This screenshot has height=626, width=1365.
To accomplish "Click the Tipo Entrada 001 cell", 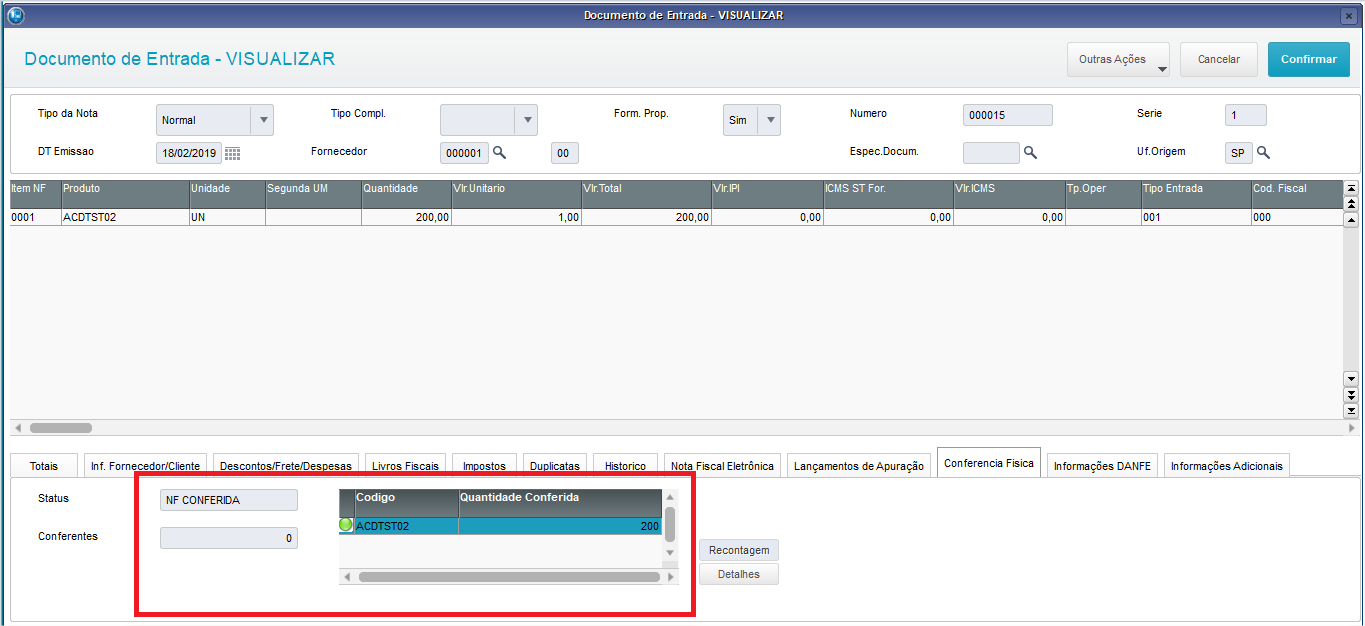I will point(1196,217).
